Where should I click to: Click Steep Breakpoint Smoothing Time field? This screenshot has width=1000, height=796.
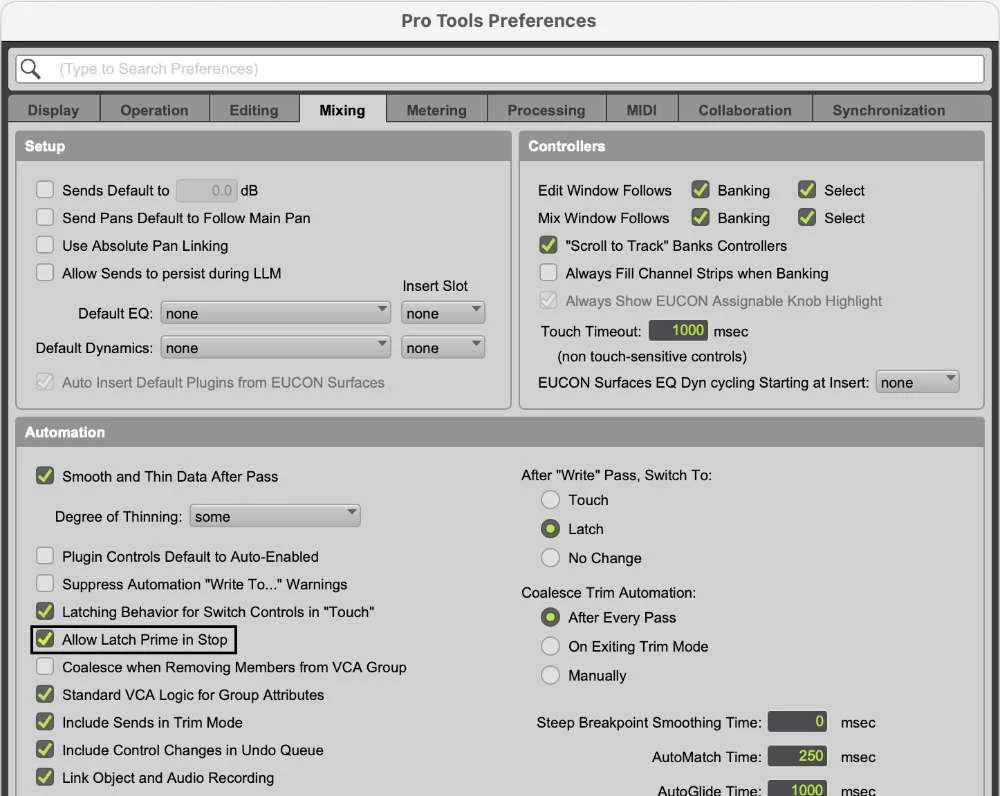[797, 722]
